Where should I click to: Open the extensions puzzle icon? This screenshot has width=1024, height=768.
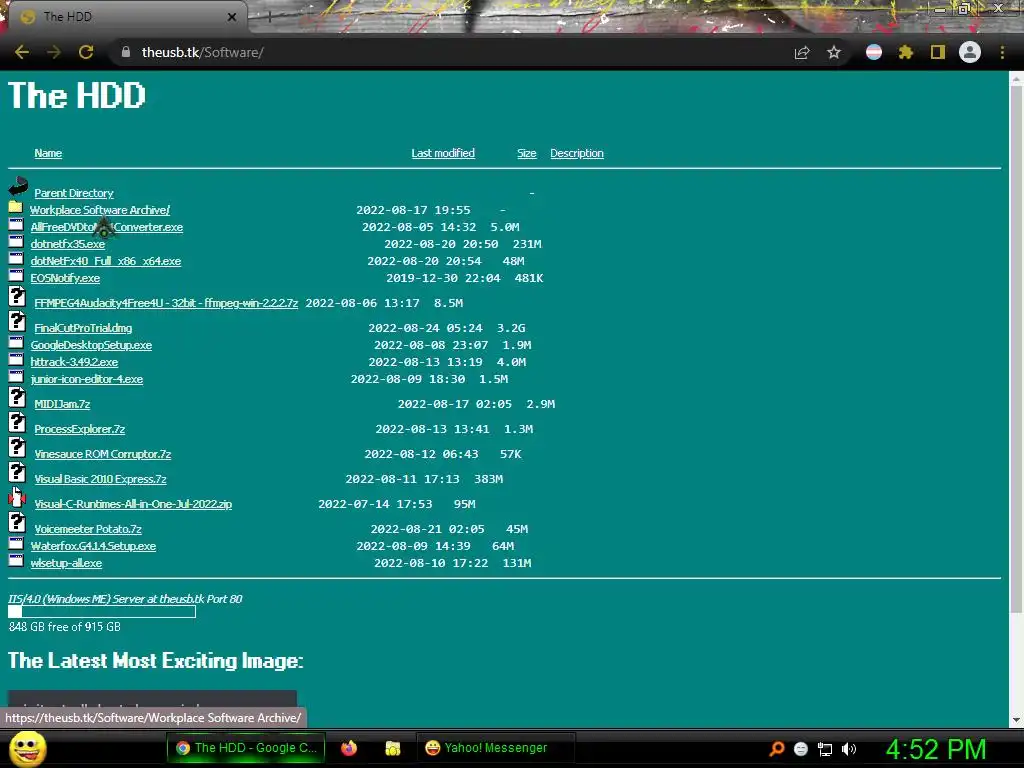click(906, 52)
